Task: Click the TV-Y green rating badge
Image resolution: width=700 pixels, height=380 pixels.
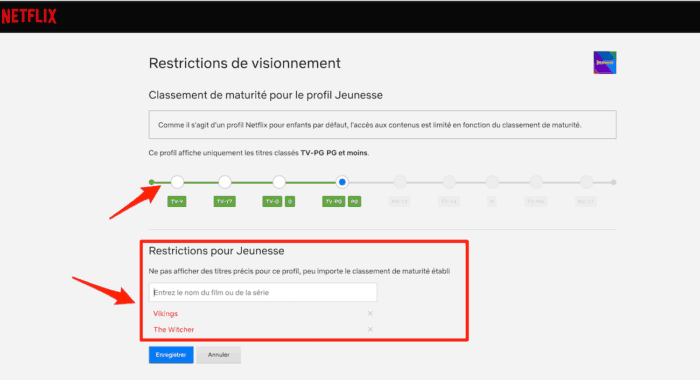Action: (177, 202)
